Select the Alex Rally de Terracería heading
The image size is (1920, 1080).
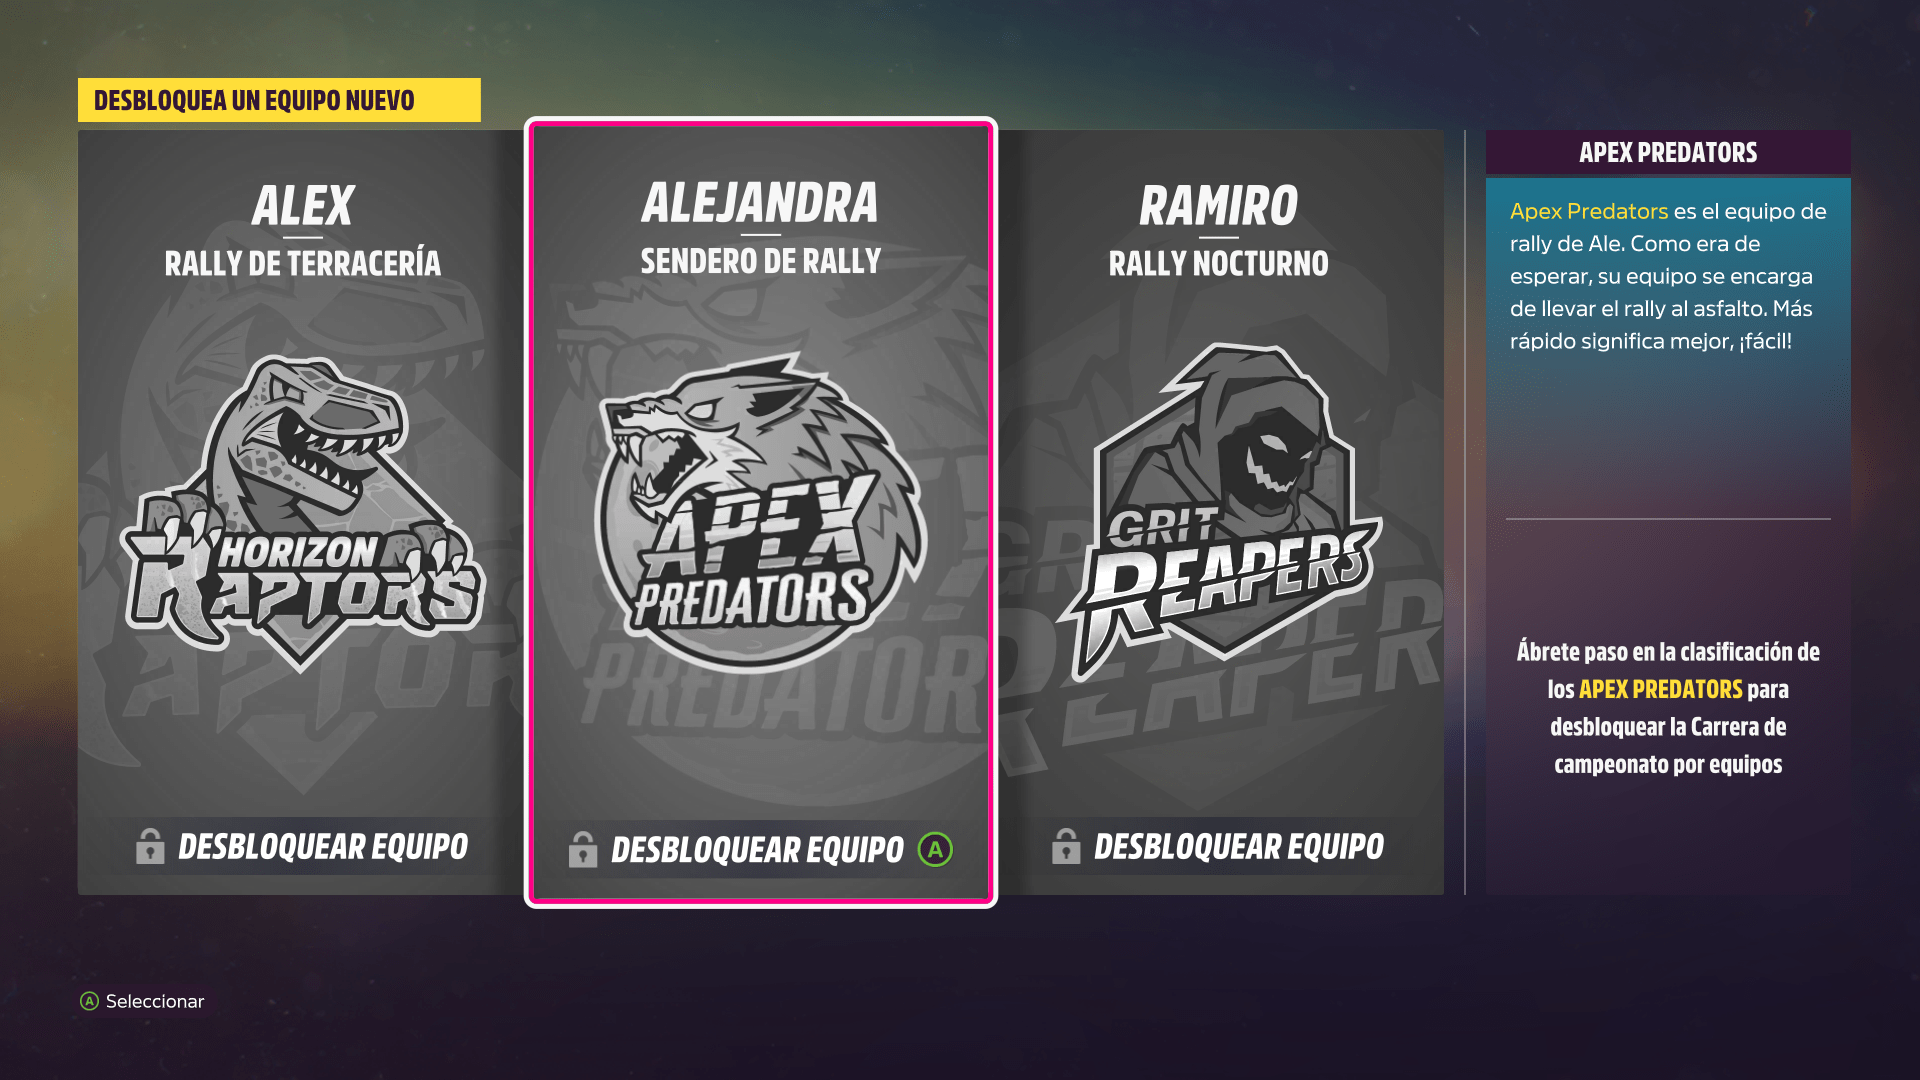pyautogui.click(x=303, y=231)
